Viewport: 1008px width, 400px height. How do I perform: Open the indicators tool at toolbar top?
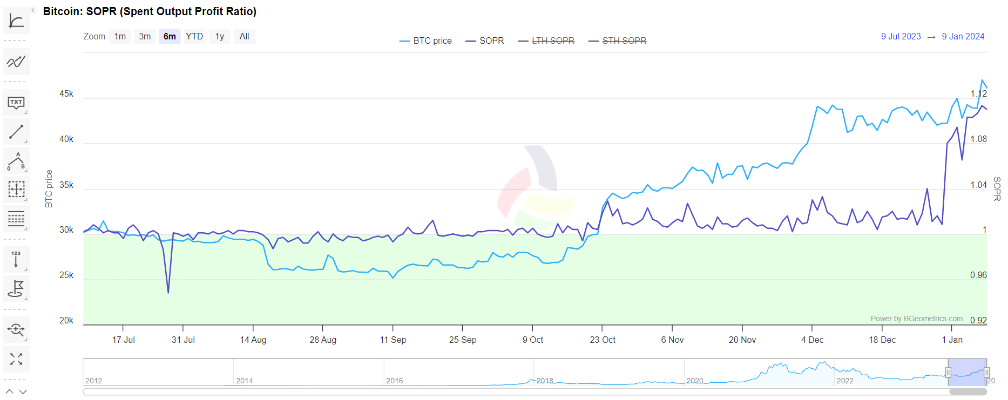16,21
